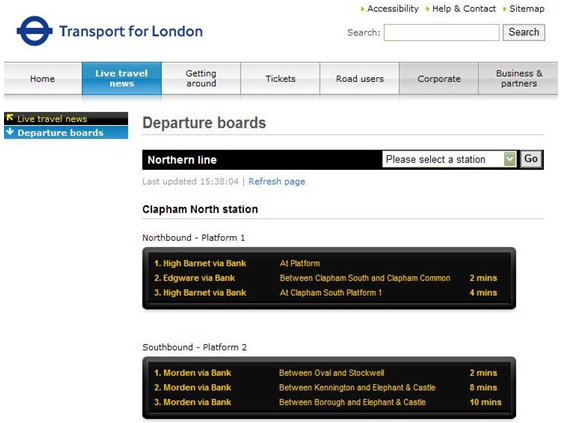
Task: Click the Go button next to station selector
Action: pos(531,159)
